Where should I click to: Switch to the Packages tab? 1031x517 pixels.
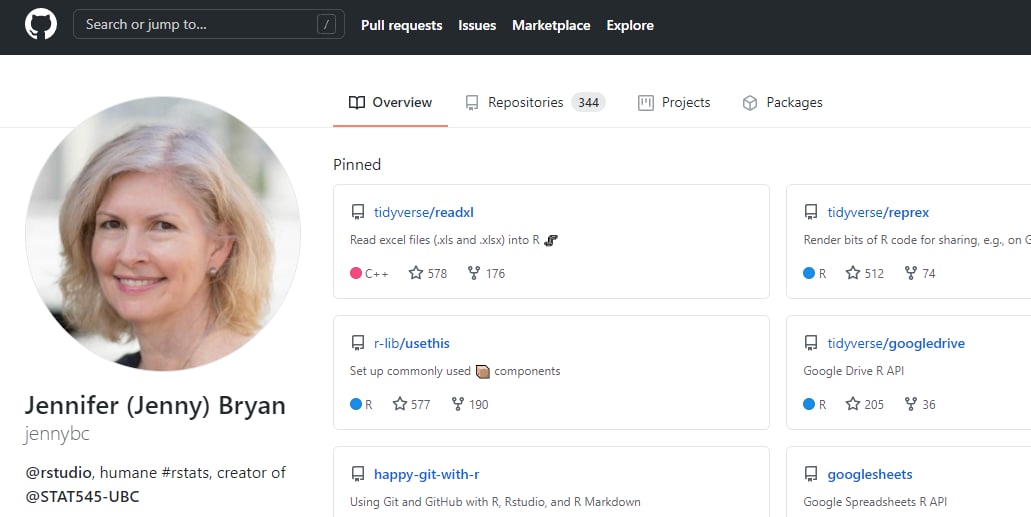point(782,103)
